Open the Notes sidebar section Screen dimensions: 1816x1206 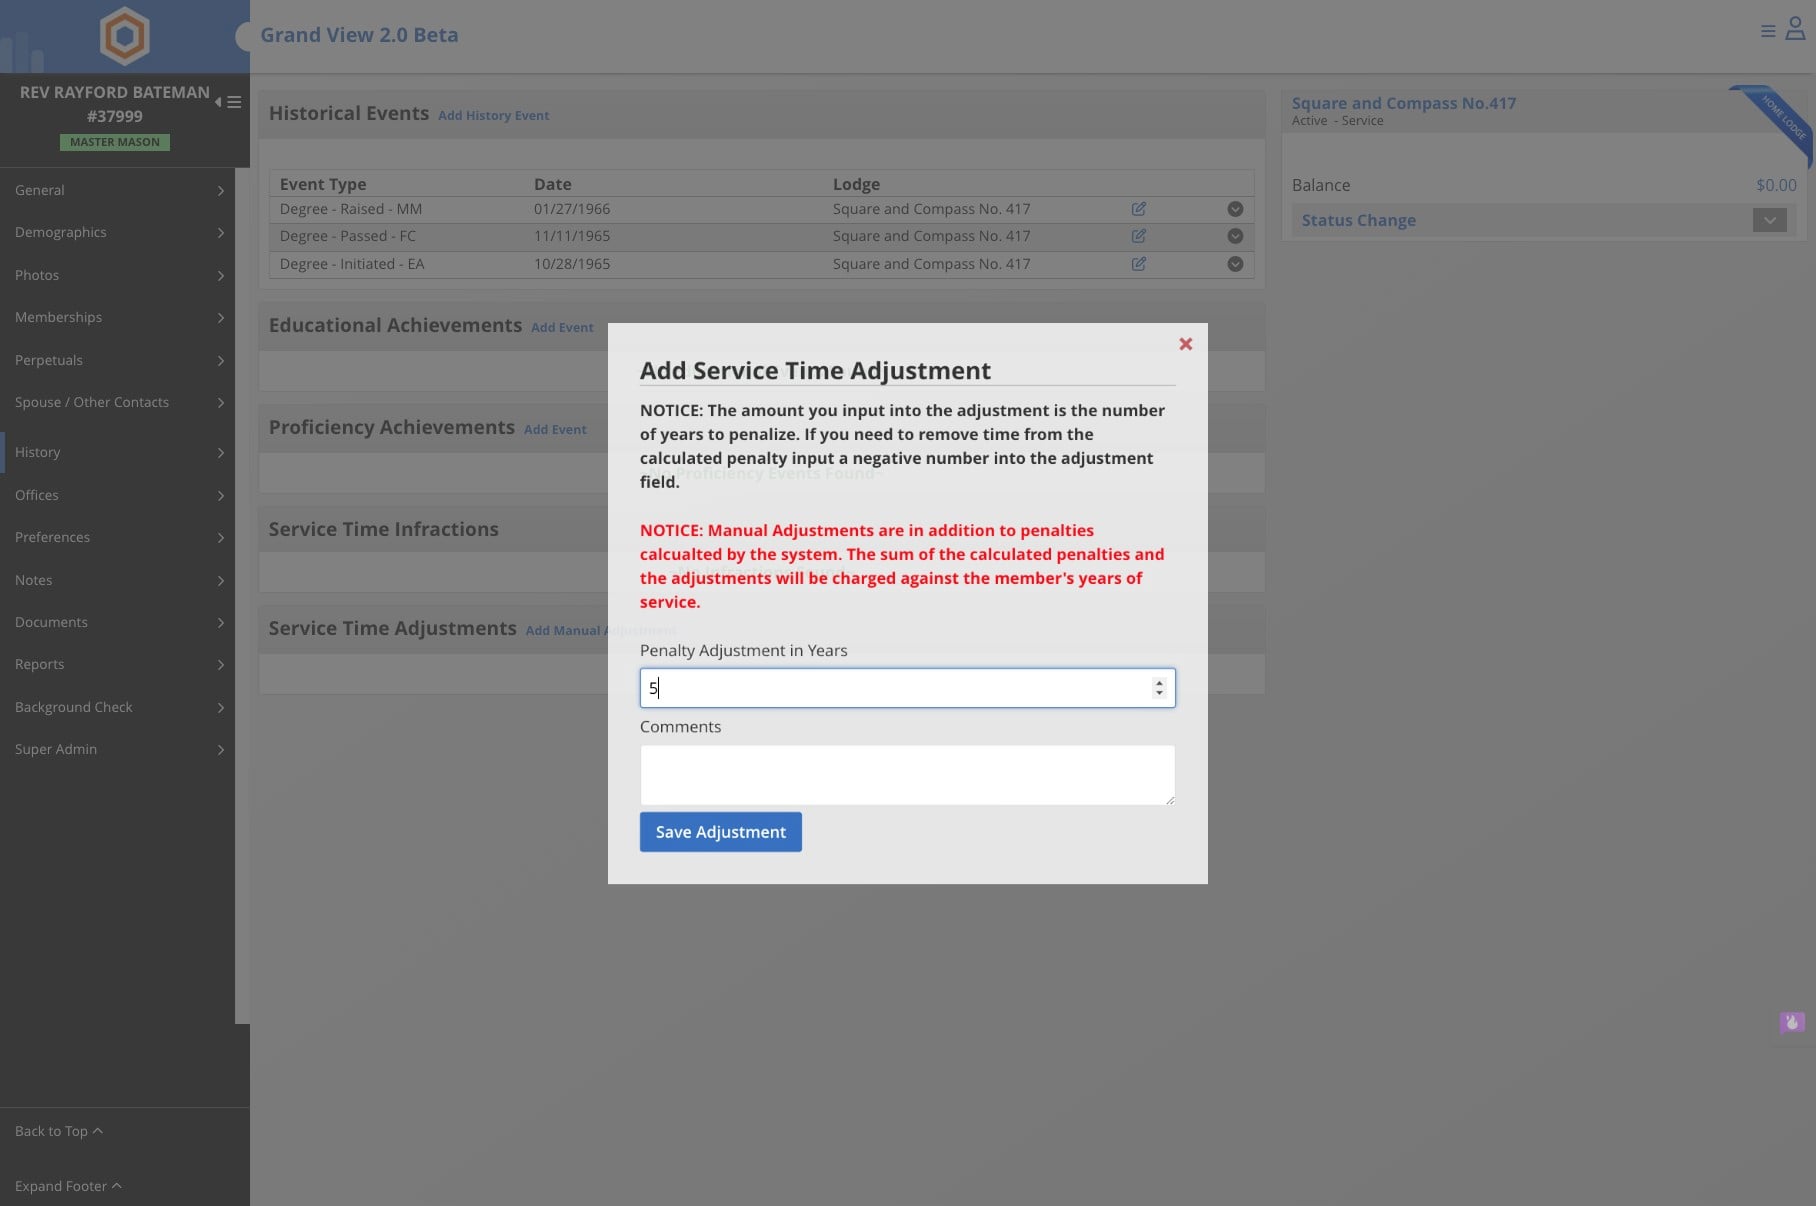[x=117, y=580]
